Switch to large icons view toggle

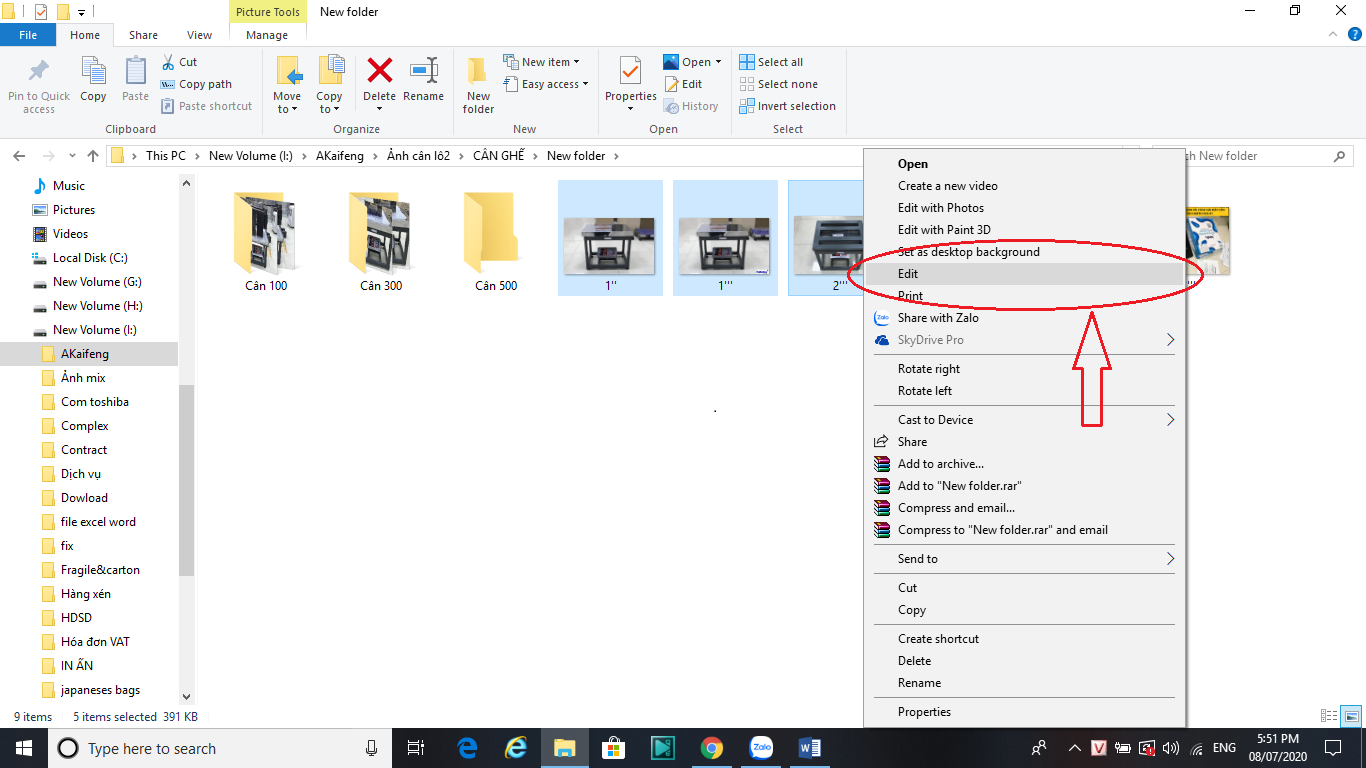point(1351,716)
